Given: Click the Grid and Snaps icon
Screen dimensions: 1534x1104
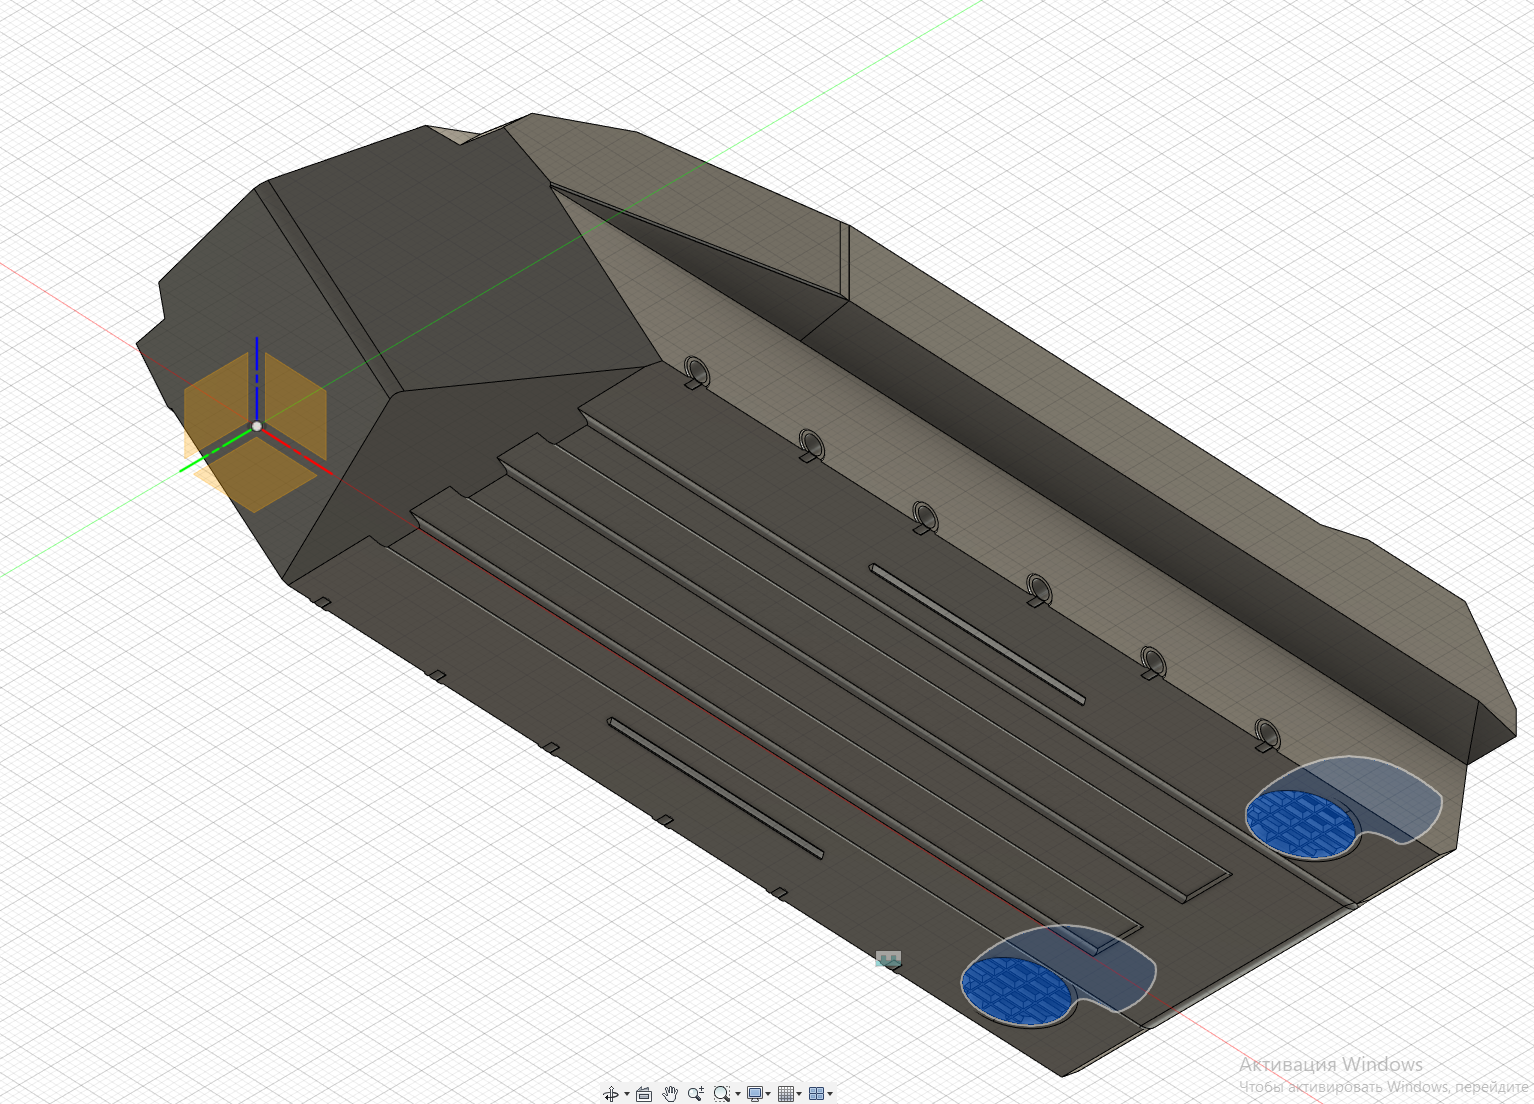Looking at the screenshot, I should (x=786, y=1094).
